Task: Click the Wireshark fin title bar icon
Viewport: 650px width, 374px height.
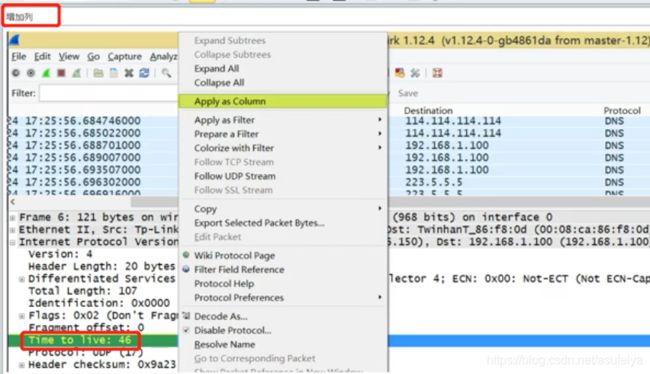Action: [15, 40]
